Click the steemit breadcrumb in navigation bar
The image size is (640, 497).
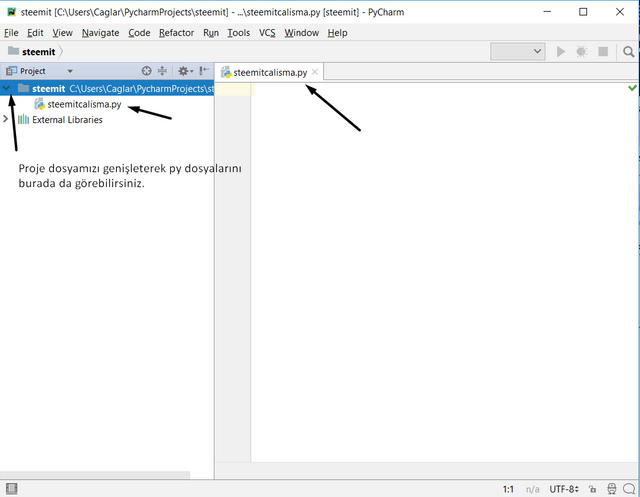pyautogui.click(x=32, y=52)
